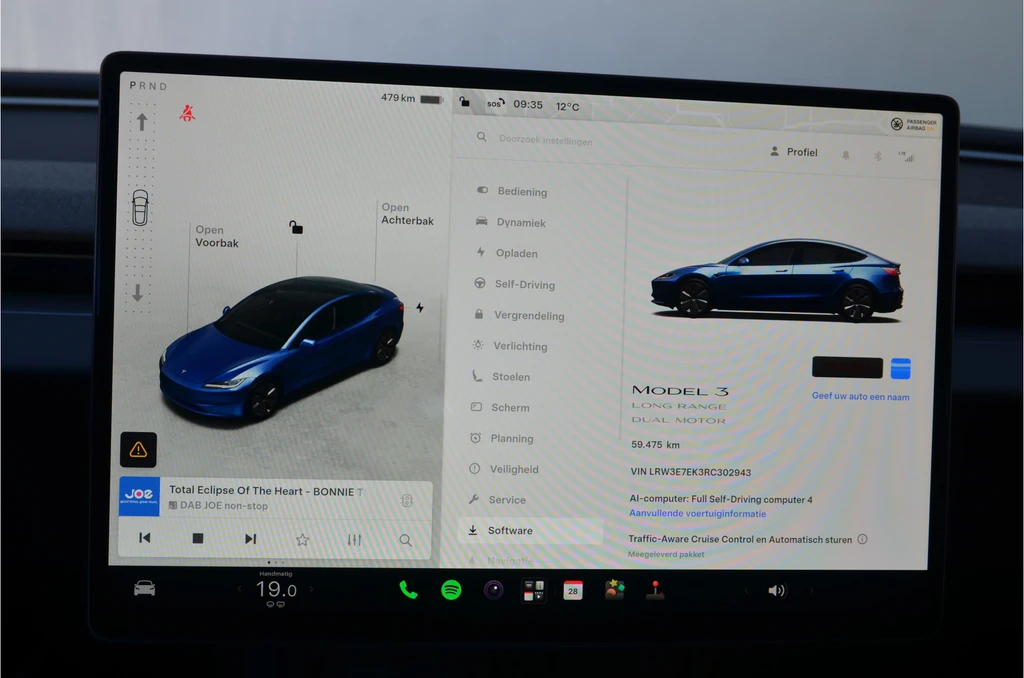
Task: Open the arcade joystick app
Action: click(655, 590)
